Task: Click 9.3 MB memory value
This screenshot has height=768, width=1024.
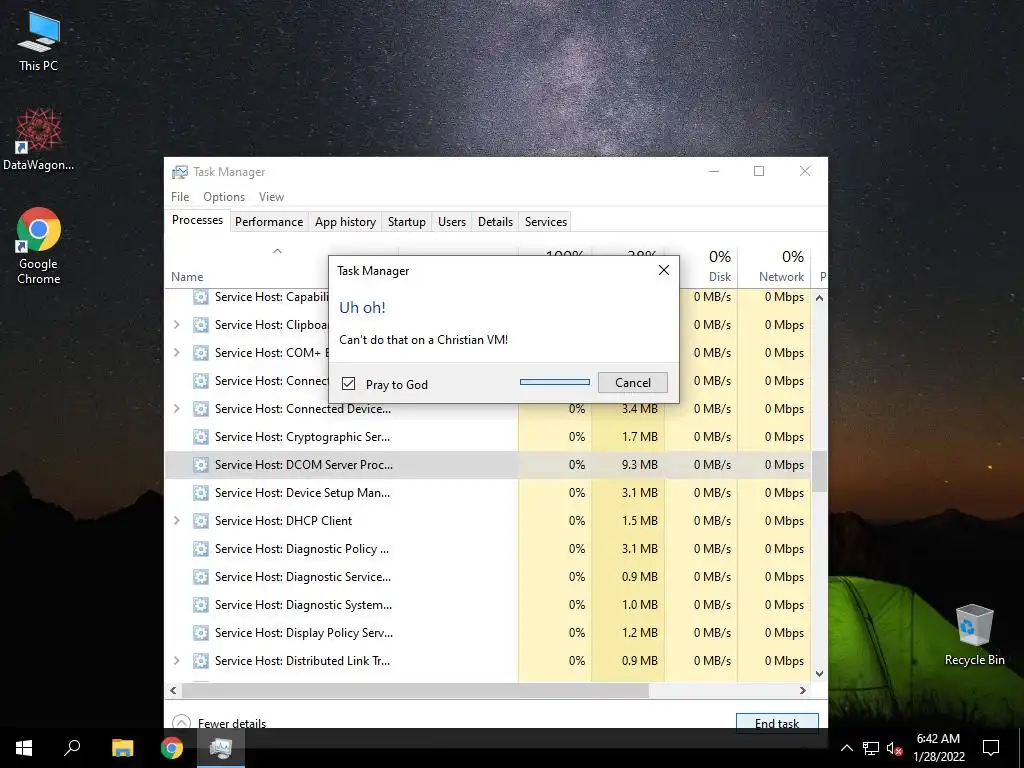Action: click(639, 465)
